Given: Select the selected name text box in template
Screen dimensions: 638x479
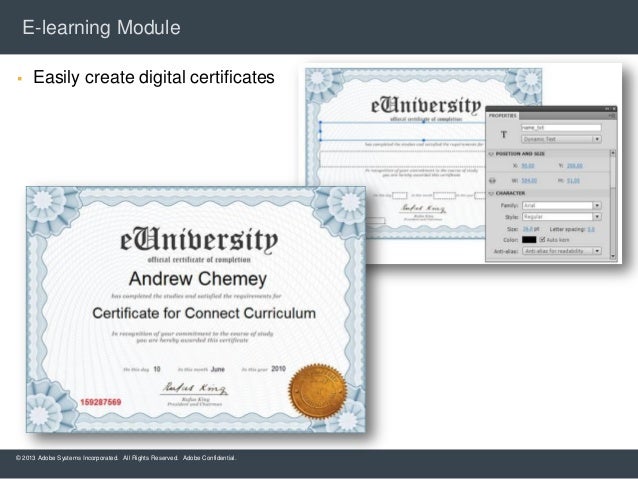Looking at the screenshot, I should pyautogui.click(x=402, y=131).
